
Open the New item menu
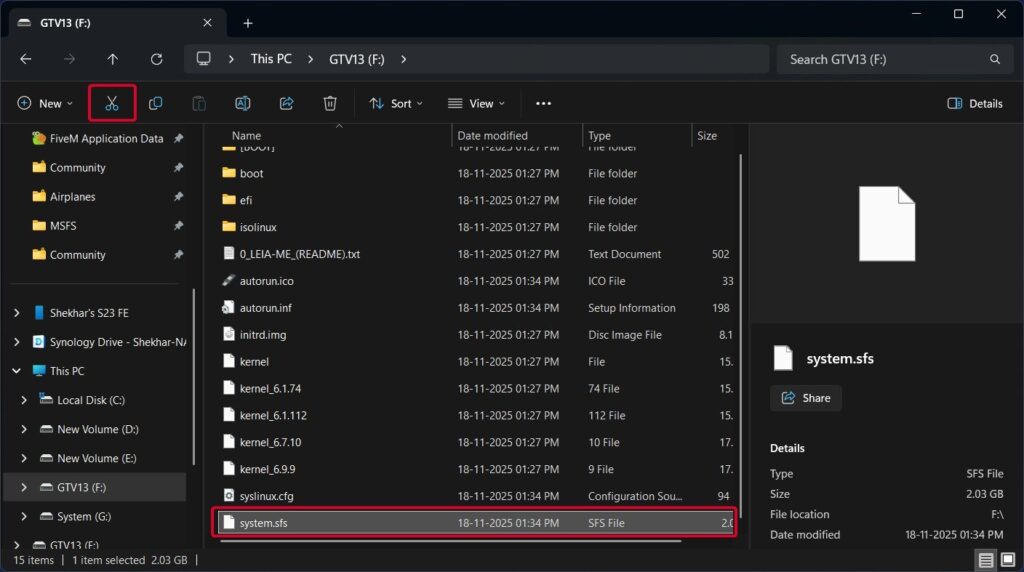[45, 103]
